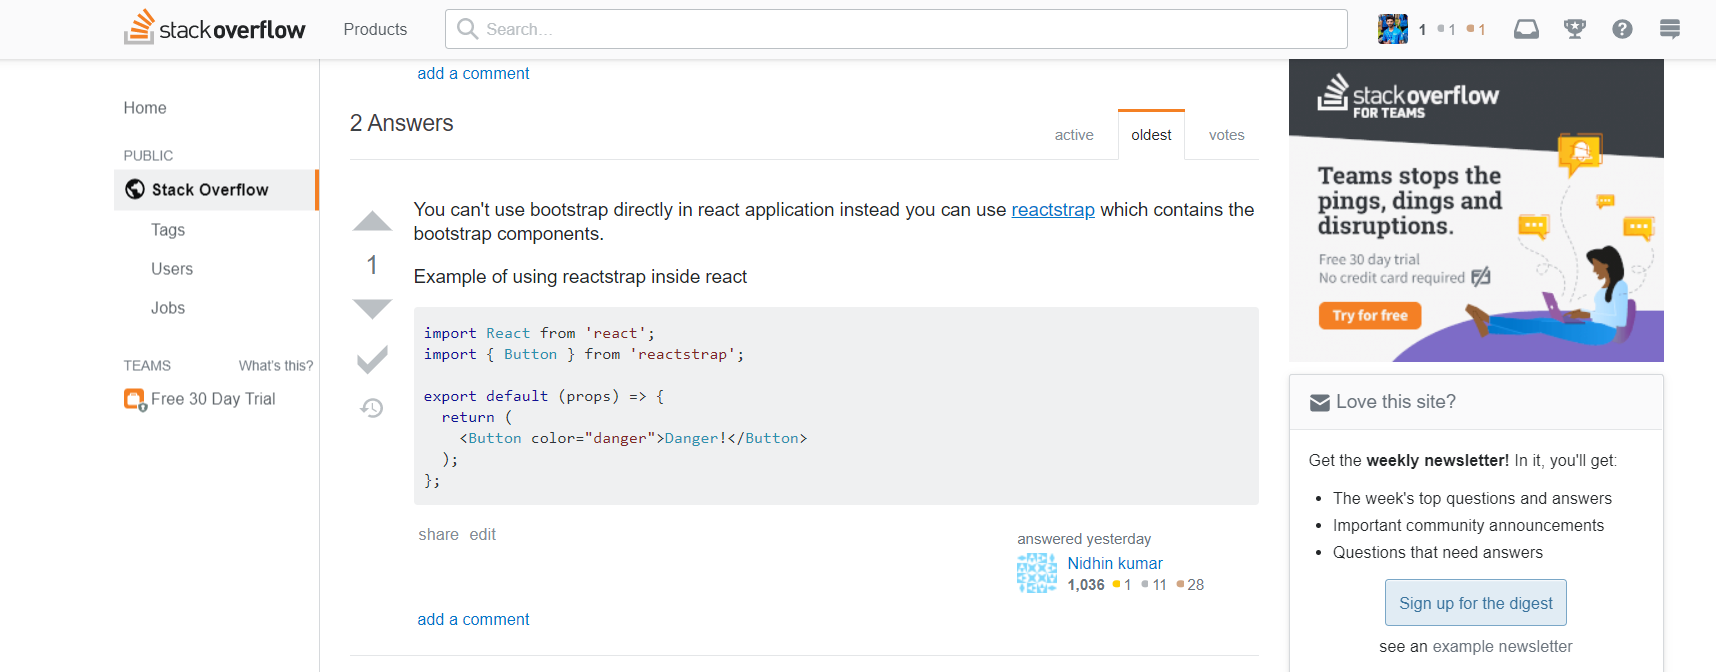
Task: Click the help question mark icon
Action: (1622, 29)
